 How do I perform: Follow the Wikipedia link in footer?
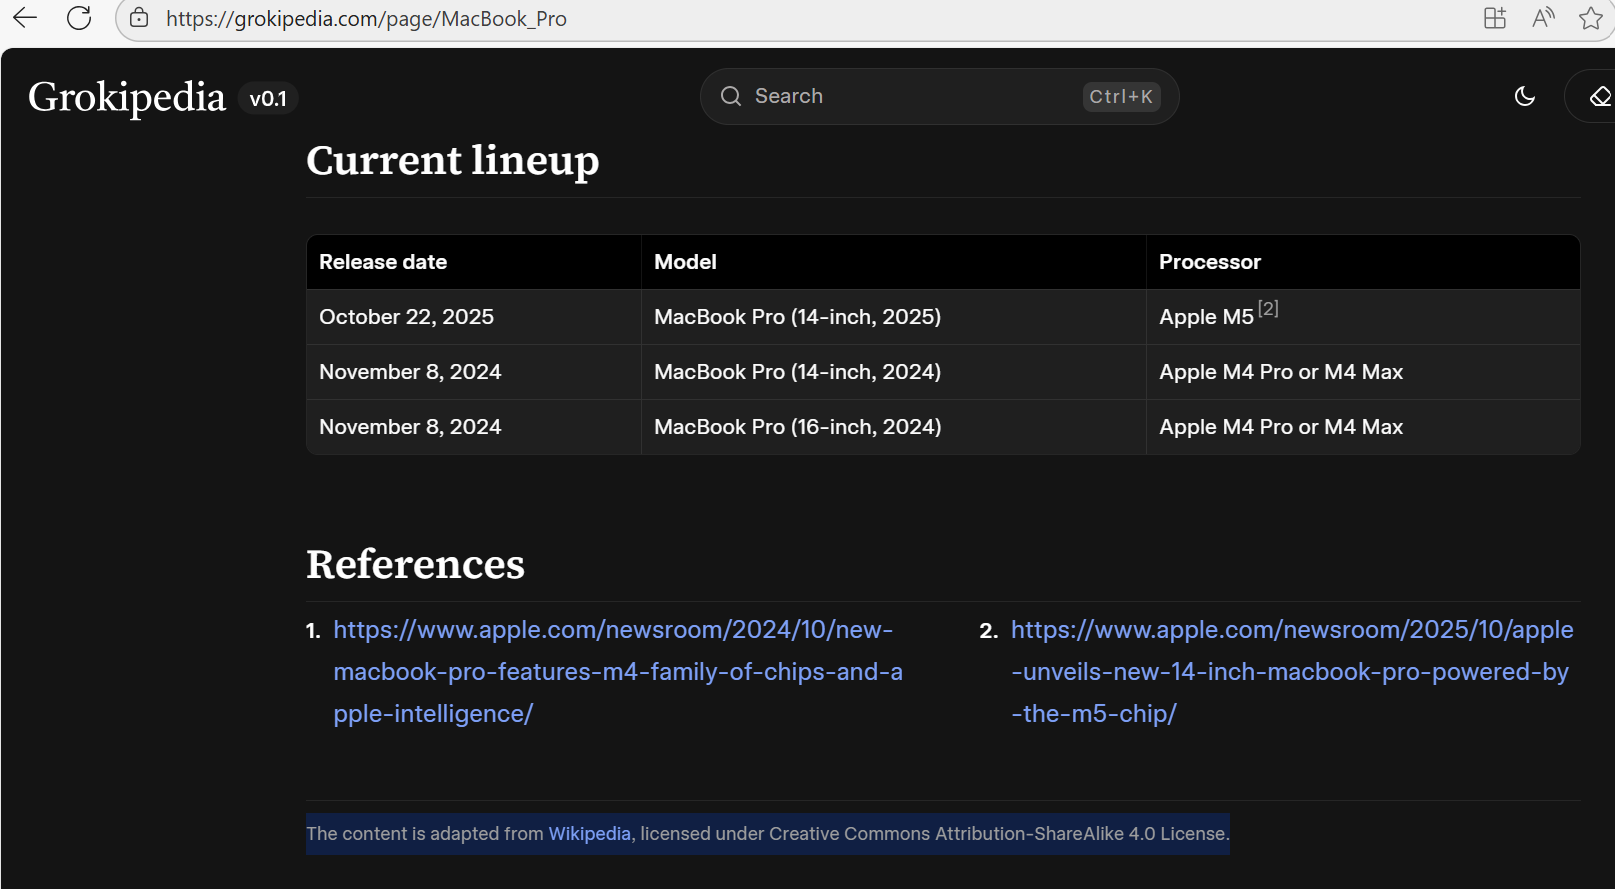(589, 833)
